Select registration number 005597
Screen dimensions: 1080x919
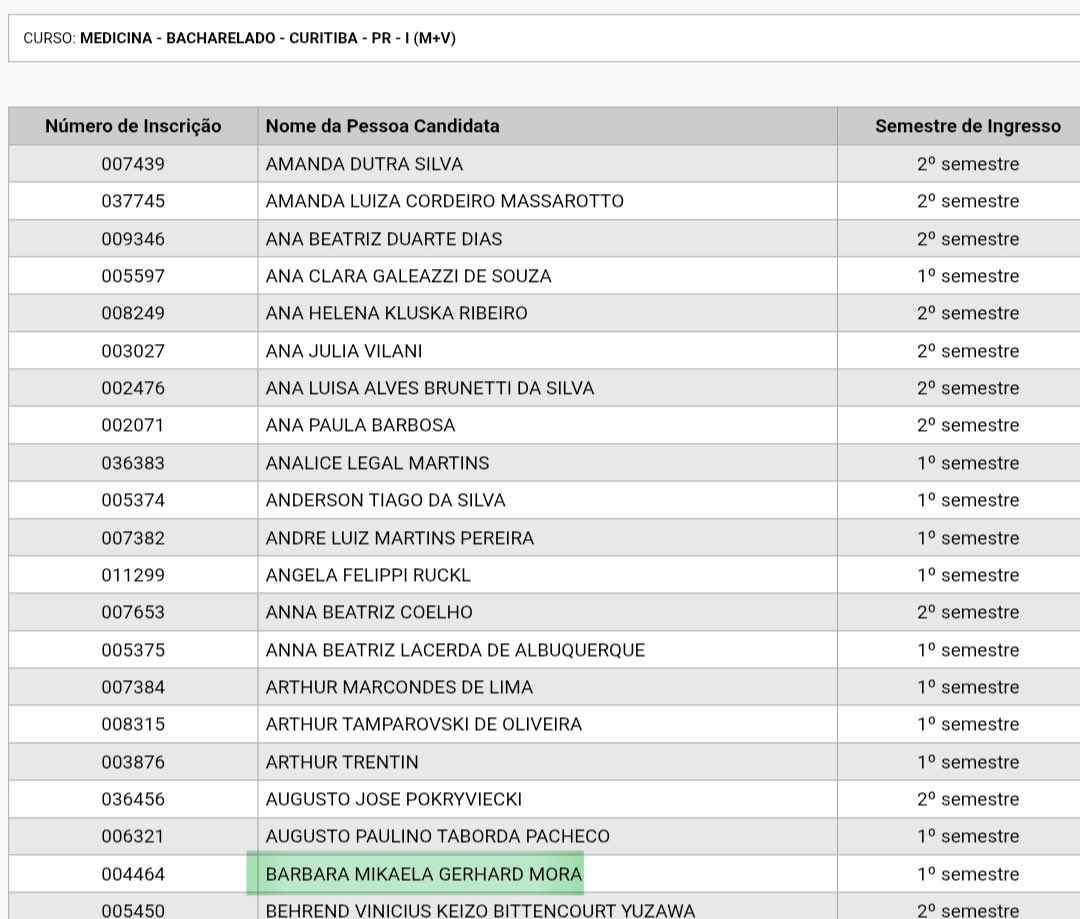[x=133, y=276]
